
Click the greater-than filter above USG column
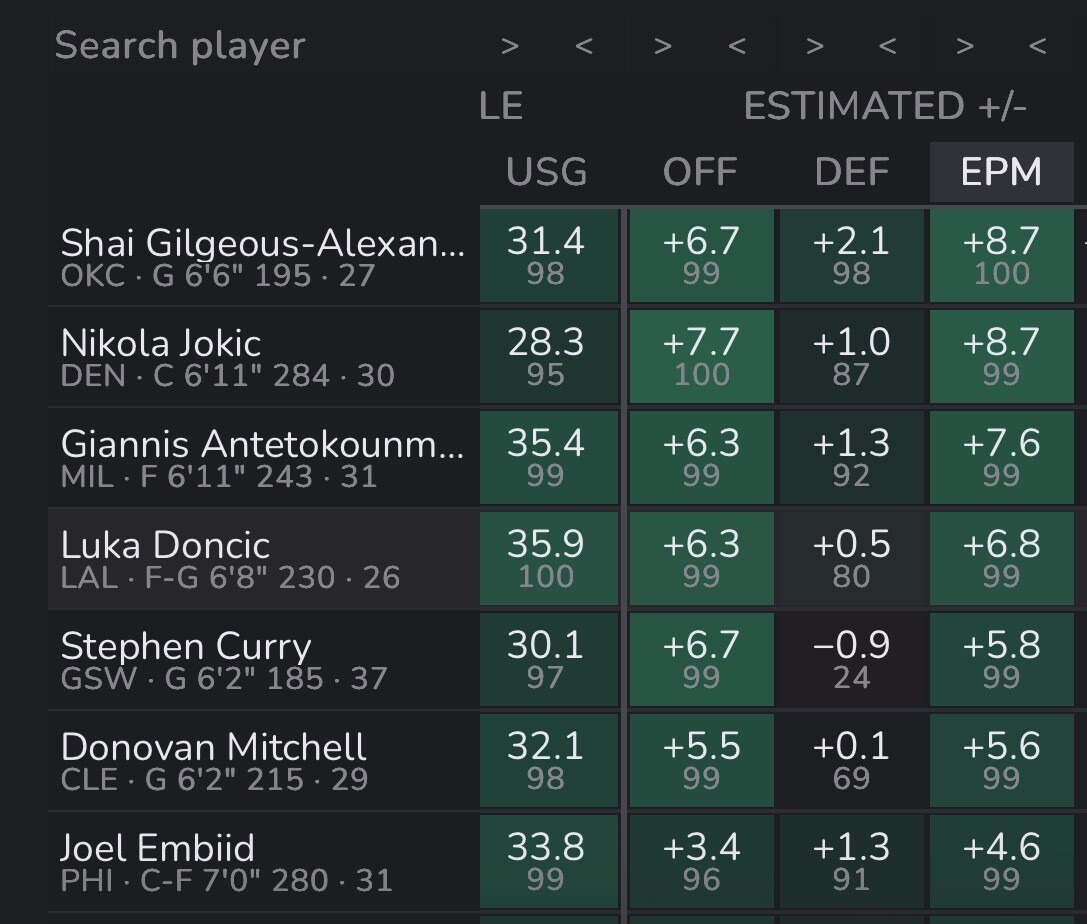pyautogui.click(x=510, y=45)
